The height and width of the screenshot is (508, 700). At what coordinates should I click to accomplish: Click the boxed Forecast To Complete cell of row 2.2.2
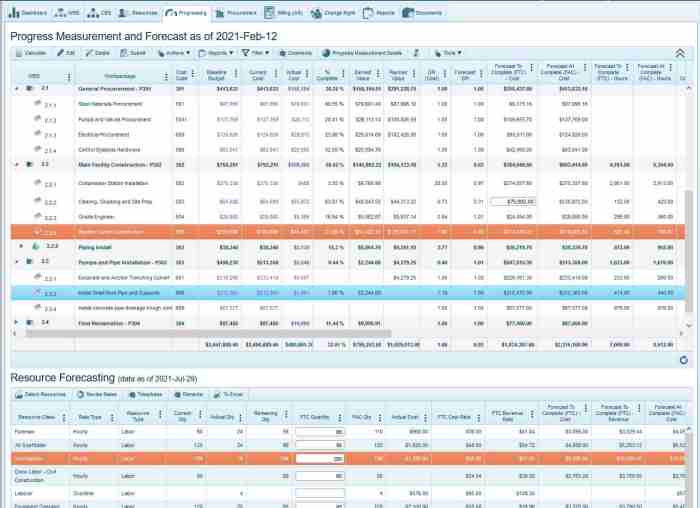click(513, 202)
